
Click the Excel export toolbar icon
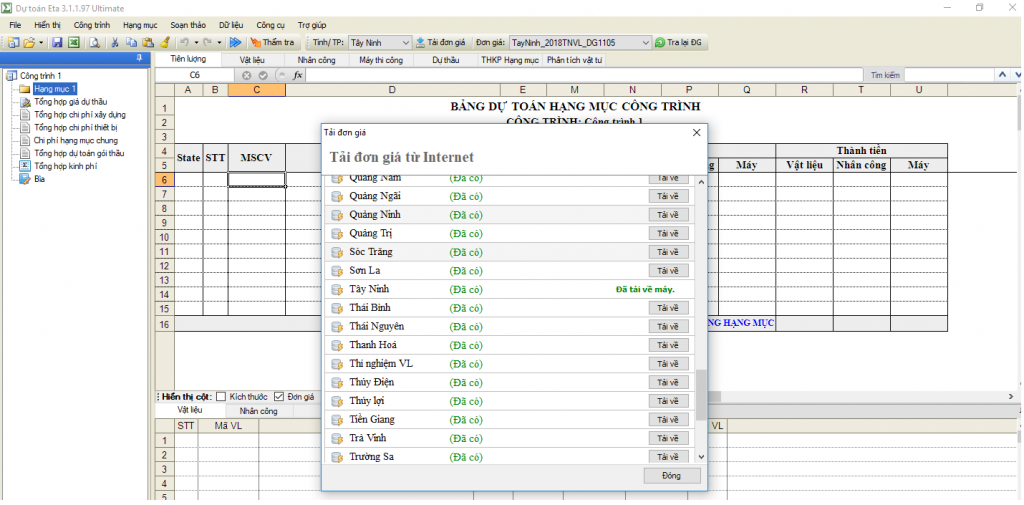tap(73, 43)
